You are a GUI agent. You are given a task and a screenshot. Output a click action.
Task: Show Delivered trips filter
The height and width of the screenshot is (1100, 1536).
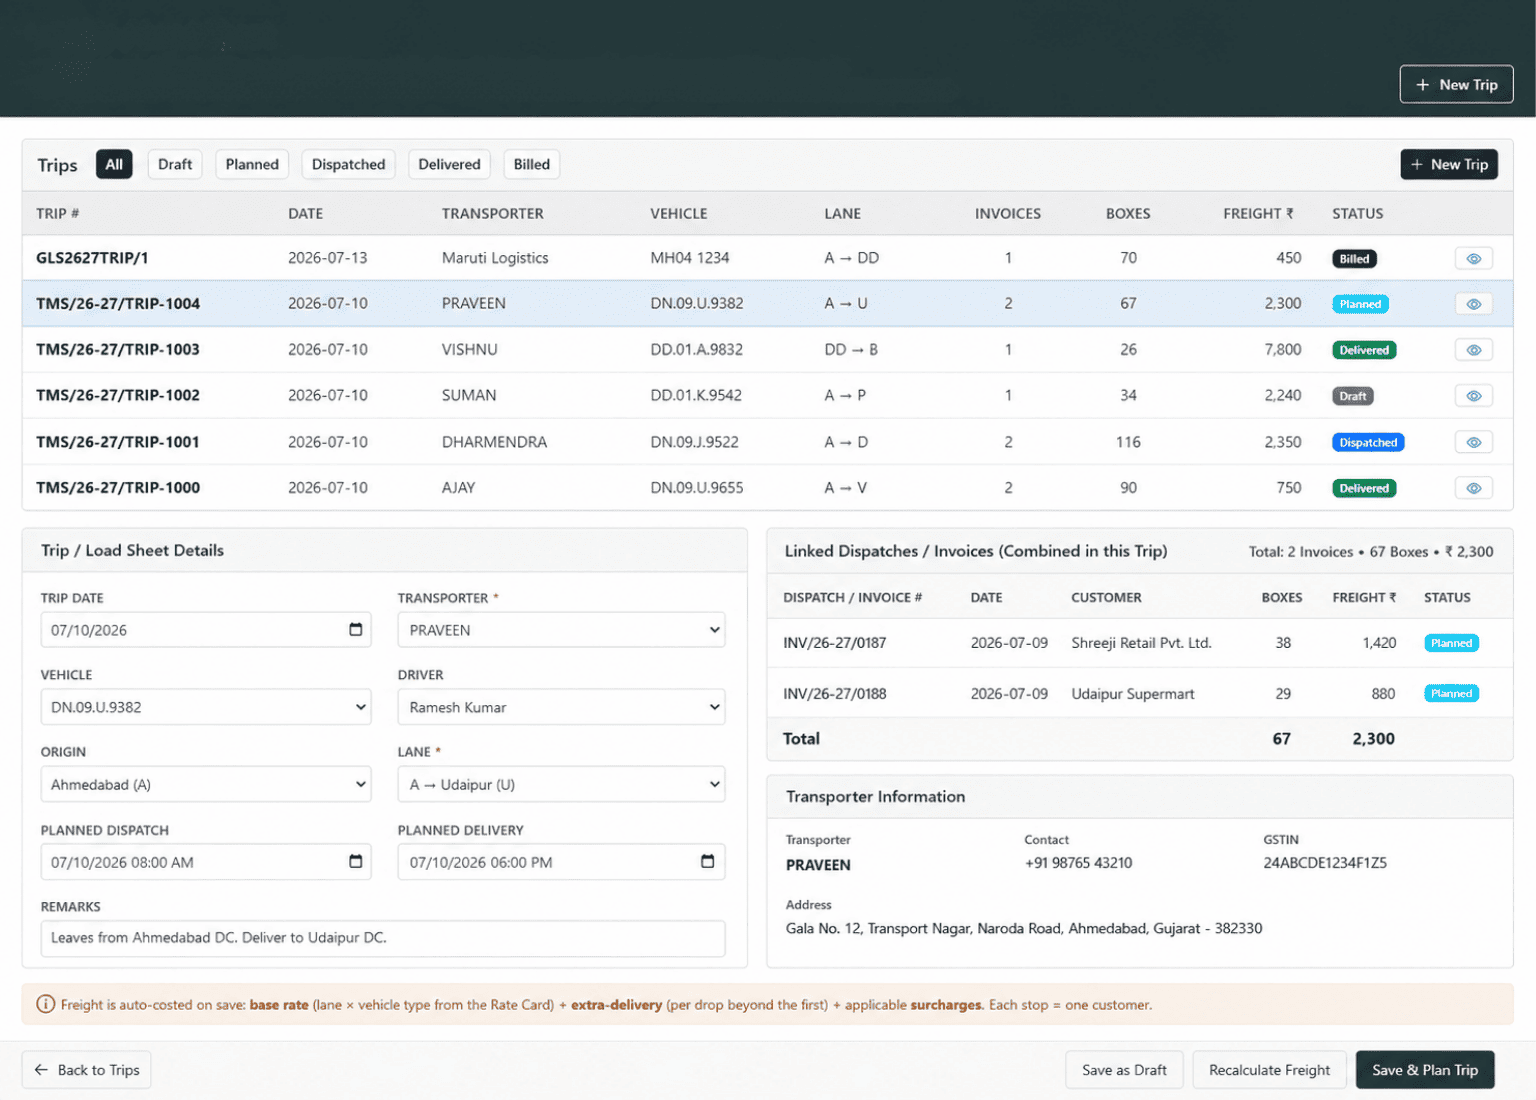[x=449, y=164]
